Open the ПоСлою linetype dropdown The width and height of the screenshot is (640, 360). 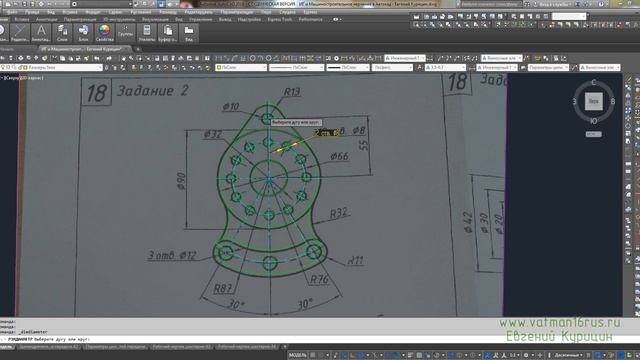click(x=297, y=67)
